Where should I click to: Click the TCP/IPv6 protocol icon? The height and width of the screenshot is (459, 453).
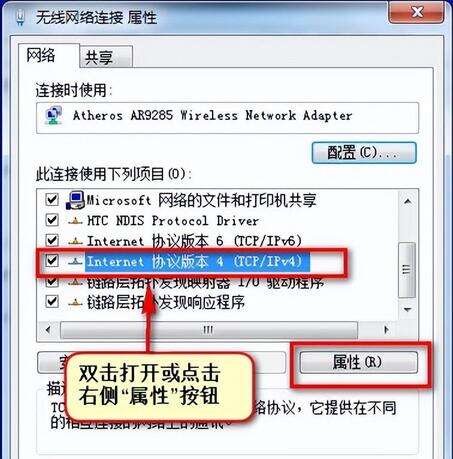75,241
